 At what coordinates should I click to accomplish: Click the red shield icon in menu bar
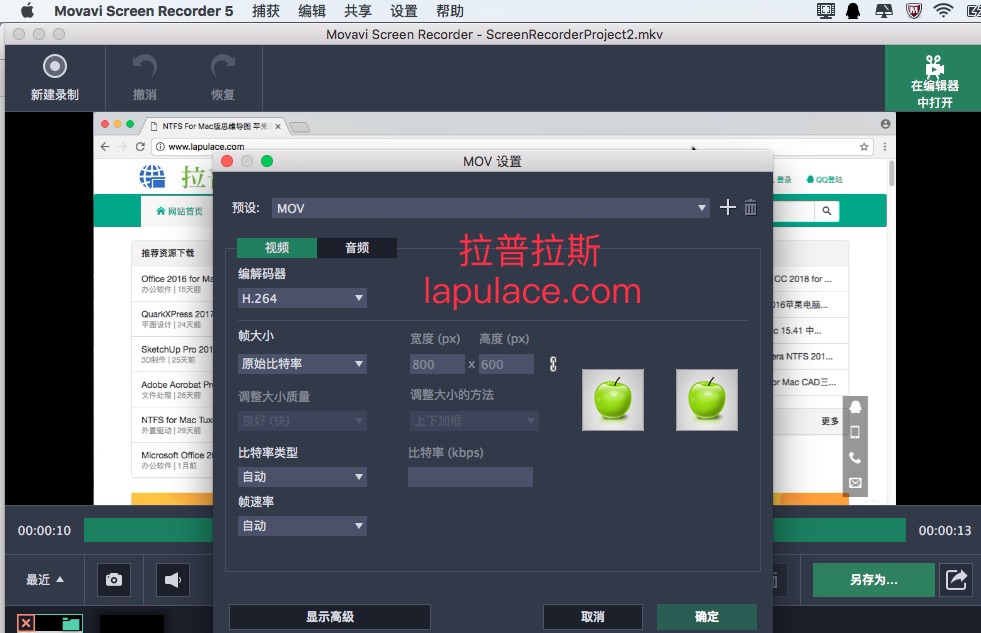tap(914, 11)
